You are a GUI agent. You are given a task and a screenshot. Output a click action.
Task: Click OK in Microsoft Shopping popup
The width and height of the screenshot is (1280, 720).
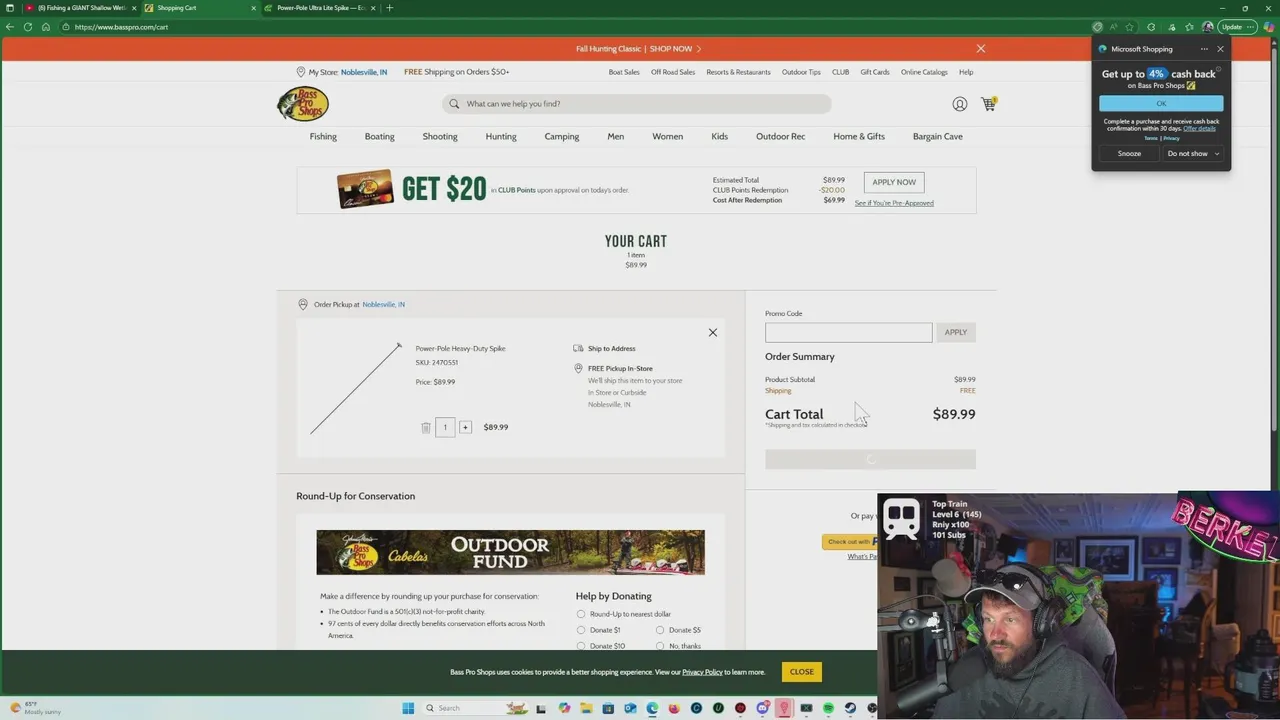pos(1161,104)
